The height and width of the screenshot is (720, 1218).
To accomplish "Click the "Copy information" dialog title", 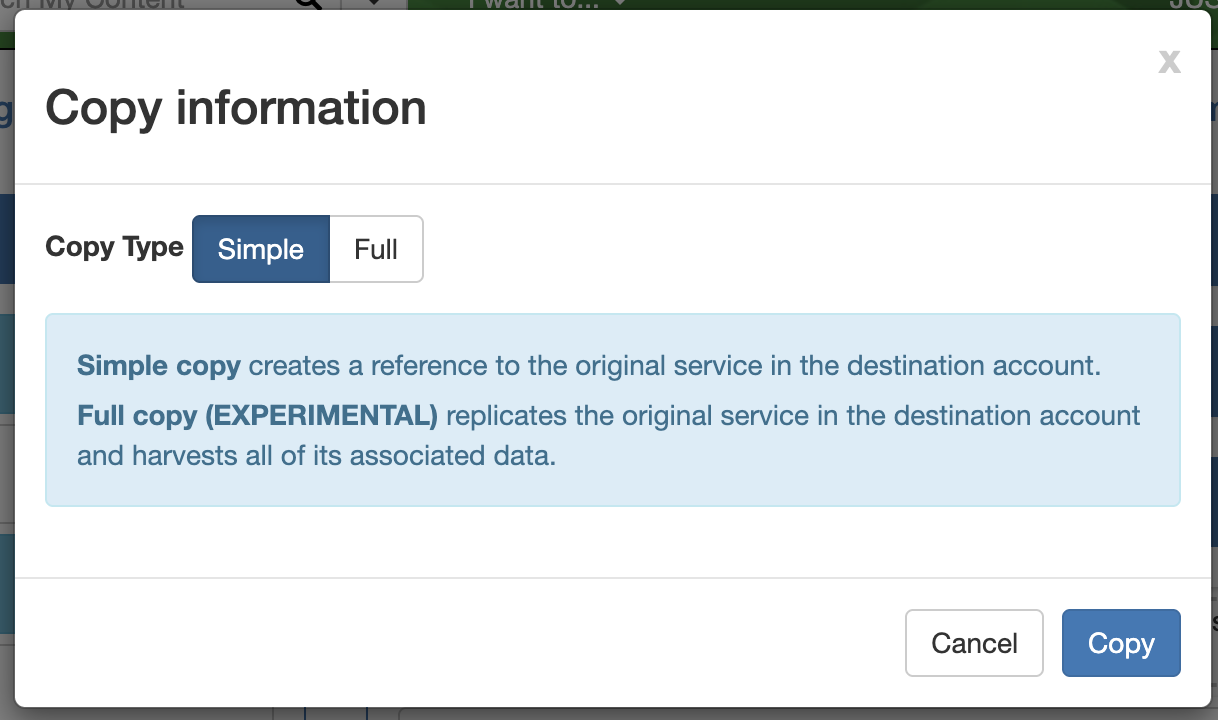I will [236, 108].
